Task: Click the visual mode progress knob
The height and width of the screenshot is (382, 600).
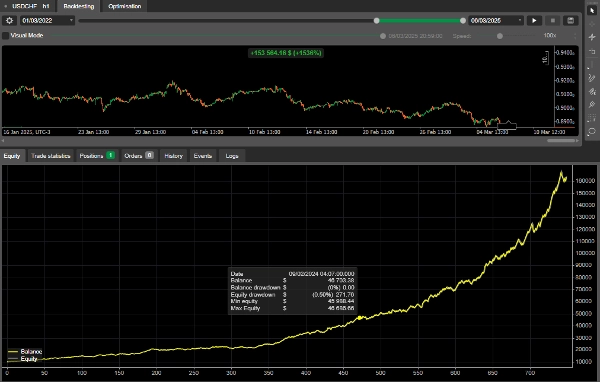Action: [x=383, y=36]
